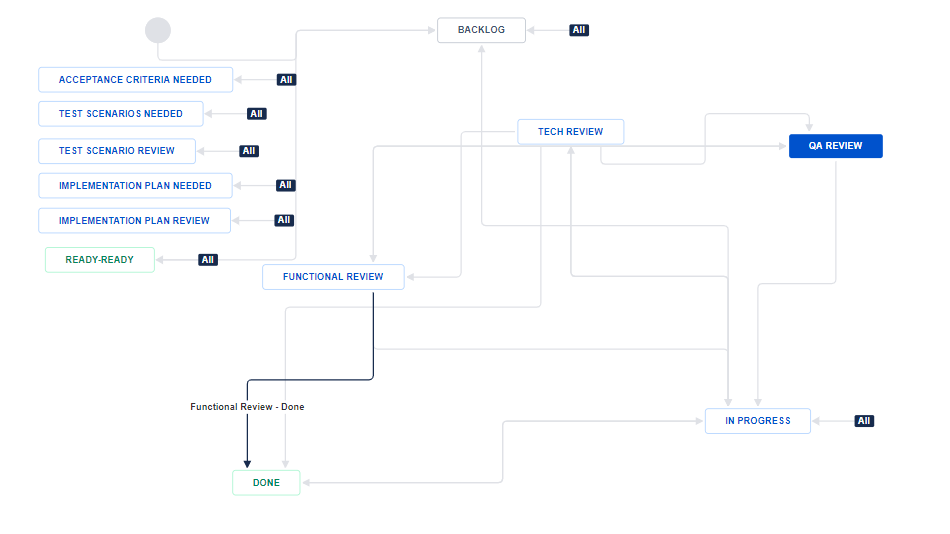Click All badge next to ACCEPTANCE CRITERIA NEEDED

coord(286,80)
